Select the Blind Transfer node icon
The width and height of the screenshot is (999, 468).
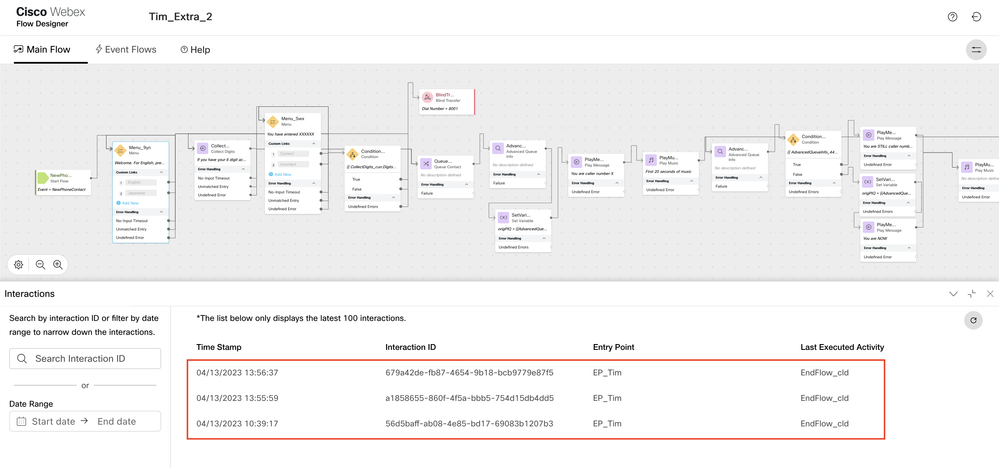427,97
